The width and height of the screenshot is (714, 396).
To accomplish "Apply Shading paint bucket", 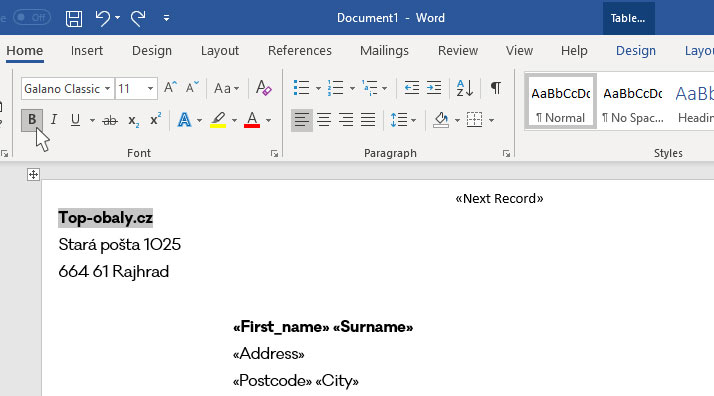I will (x=441, y=120).
